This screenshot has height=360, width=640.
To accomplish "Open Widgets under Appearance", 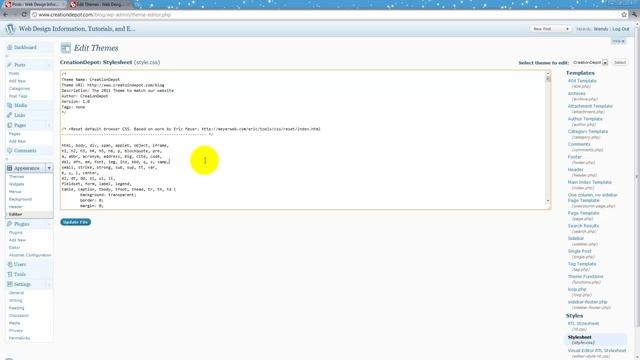I will 16,184.
